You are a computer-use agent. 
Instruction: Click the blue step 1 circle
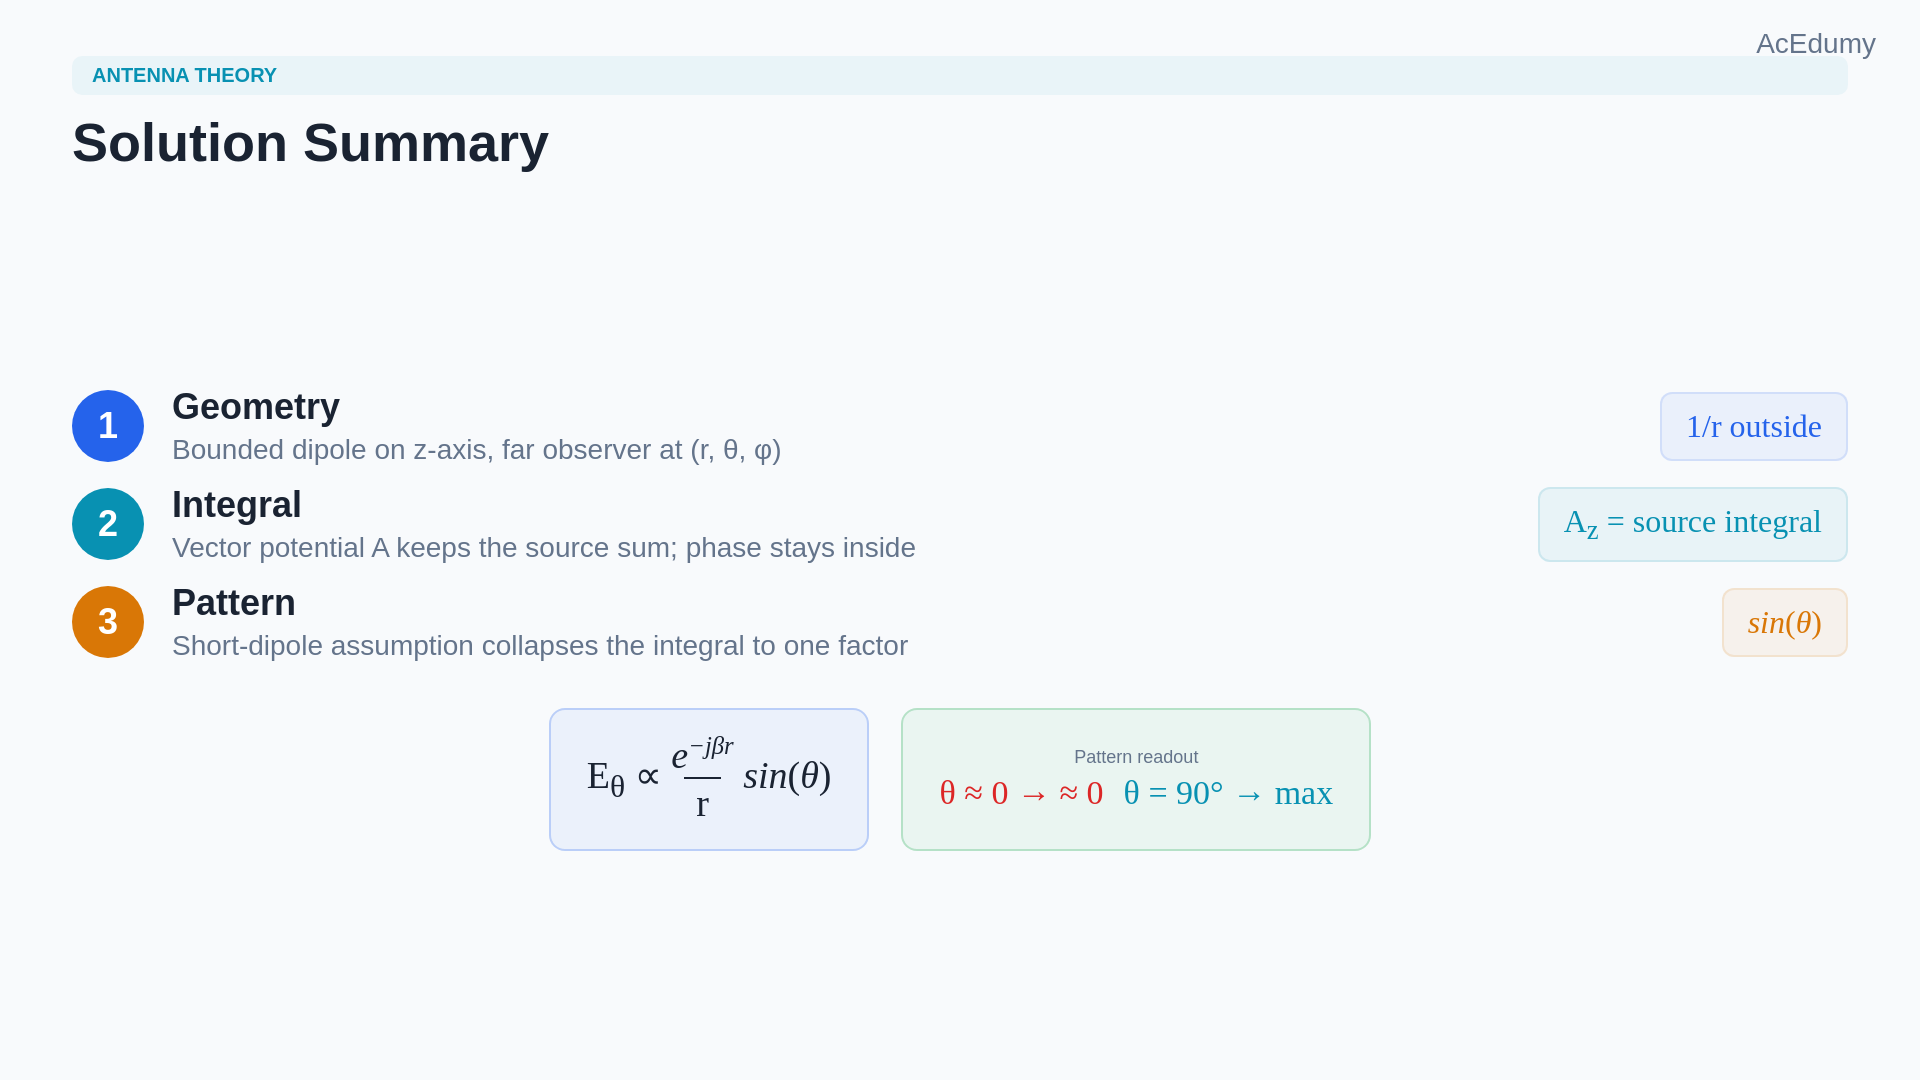pos(108,426)
